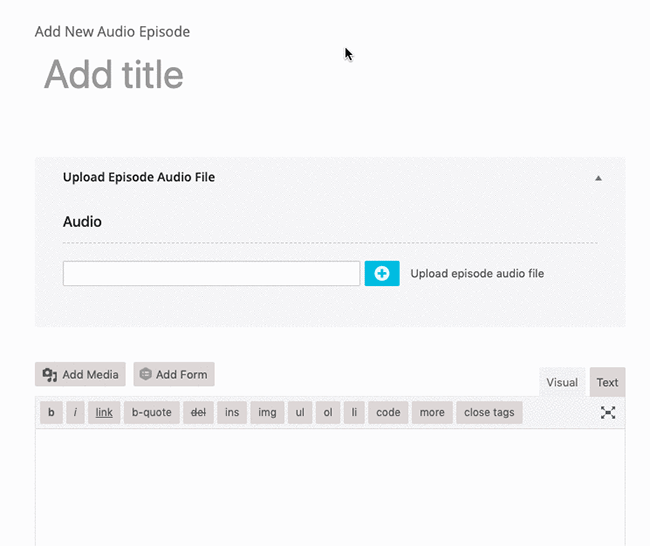Insert bold tag with b button
650x546 pixels.
pos(51,413)
